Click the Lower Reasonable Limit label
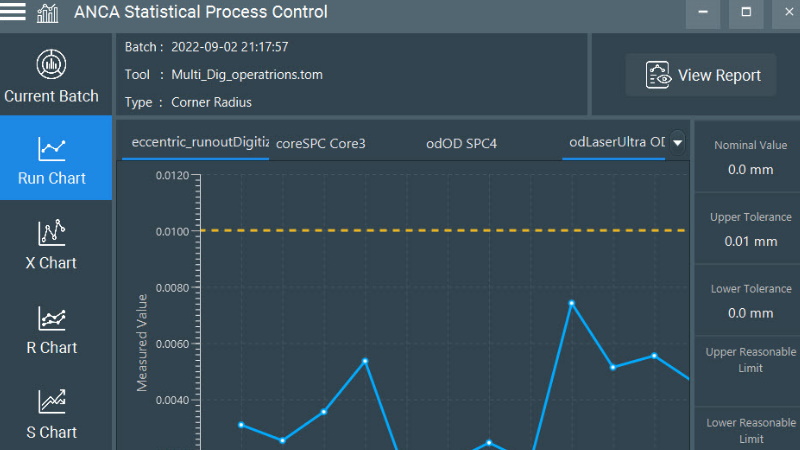The width and height of the screenshot is (800, 450). [751, 431]
